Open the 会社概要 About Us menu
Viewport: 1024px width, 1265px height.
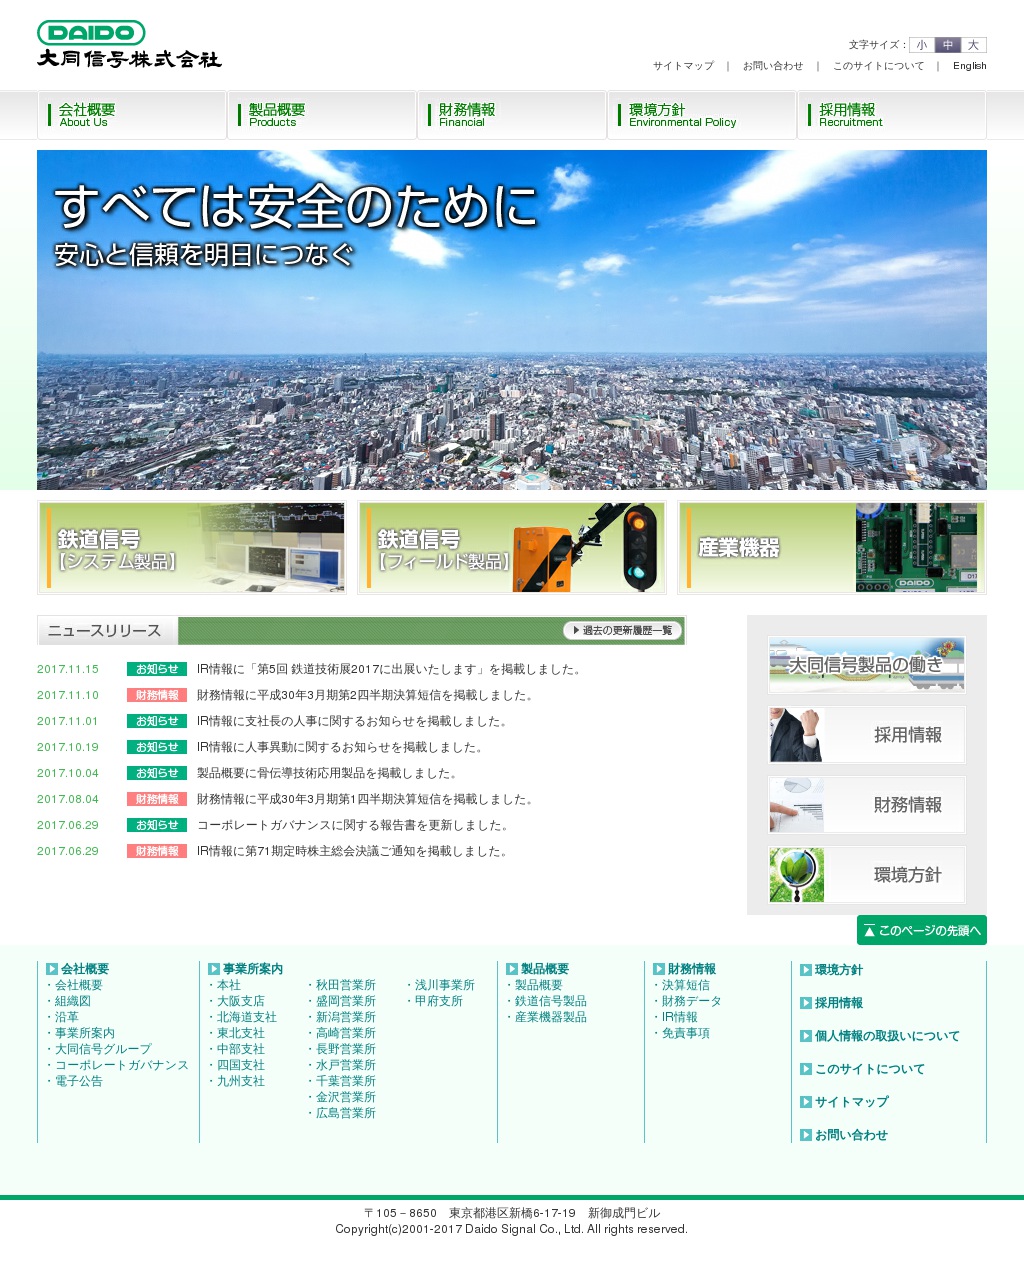click(x=131, y=115)
